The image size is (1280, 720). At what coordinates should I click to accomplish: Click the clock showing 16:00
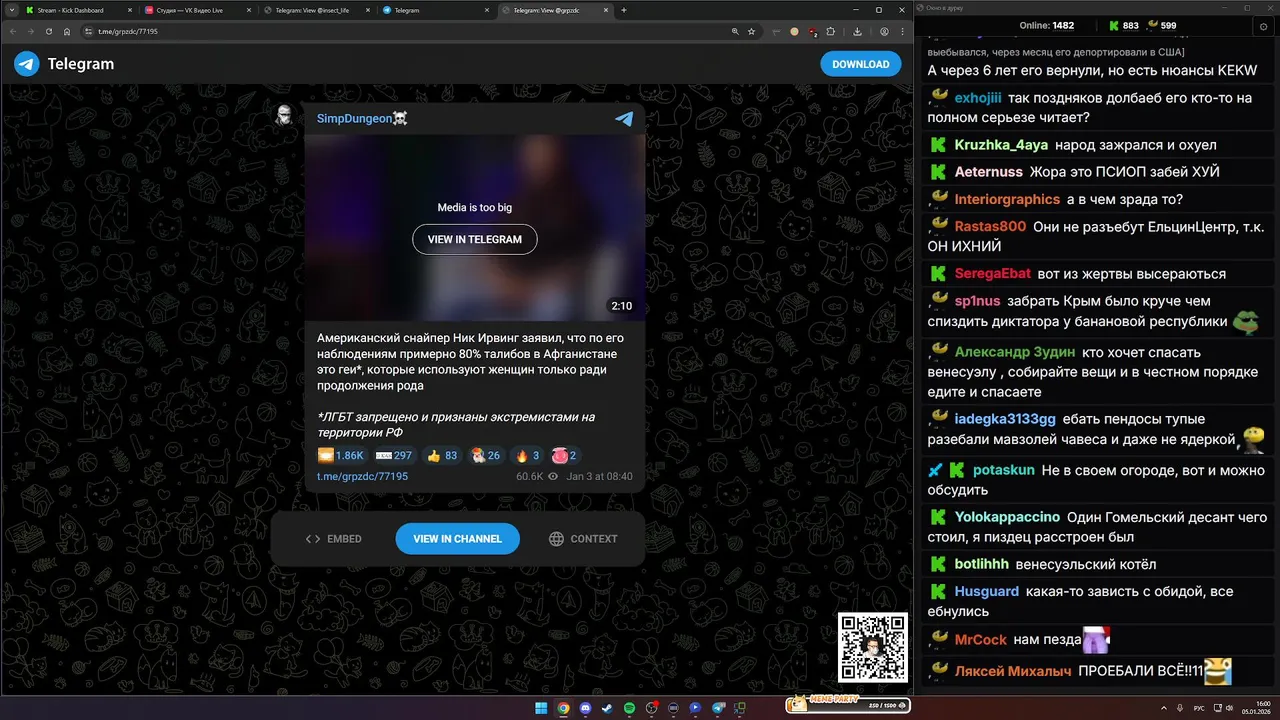tap(1262, 703)
